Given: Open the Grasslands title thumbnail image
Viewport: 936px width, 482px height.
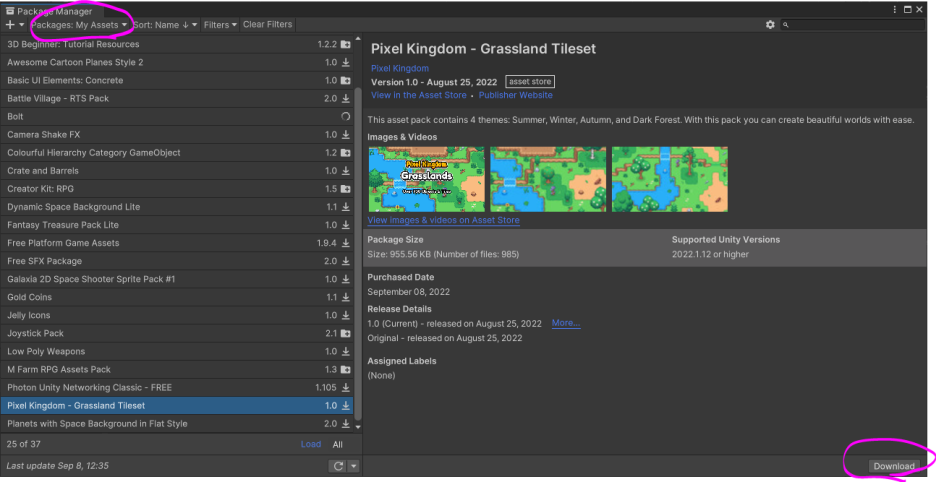Looking at the screenshot, I should [x=426, y=179].
